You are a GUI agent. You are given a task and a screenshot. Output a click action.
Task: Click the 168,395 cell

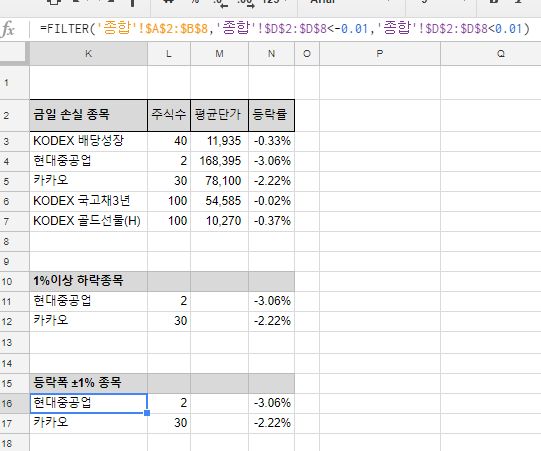(219, 161)
